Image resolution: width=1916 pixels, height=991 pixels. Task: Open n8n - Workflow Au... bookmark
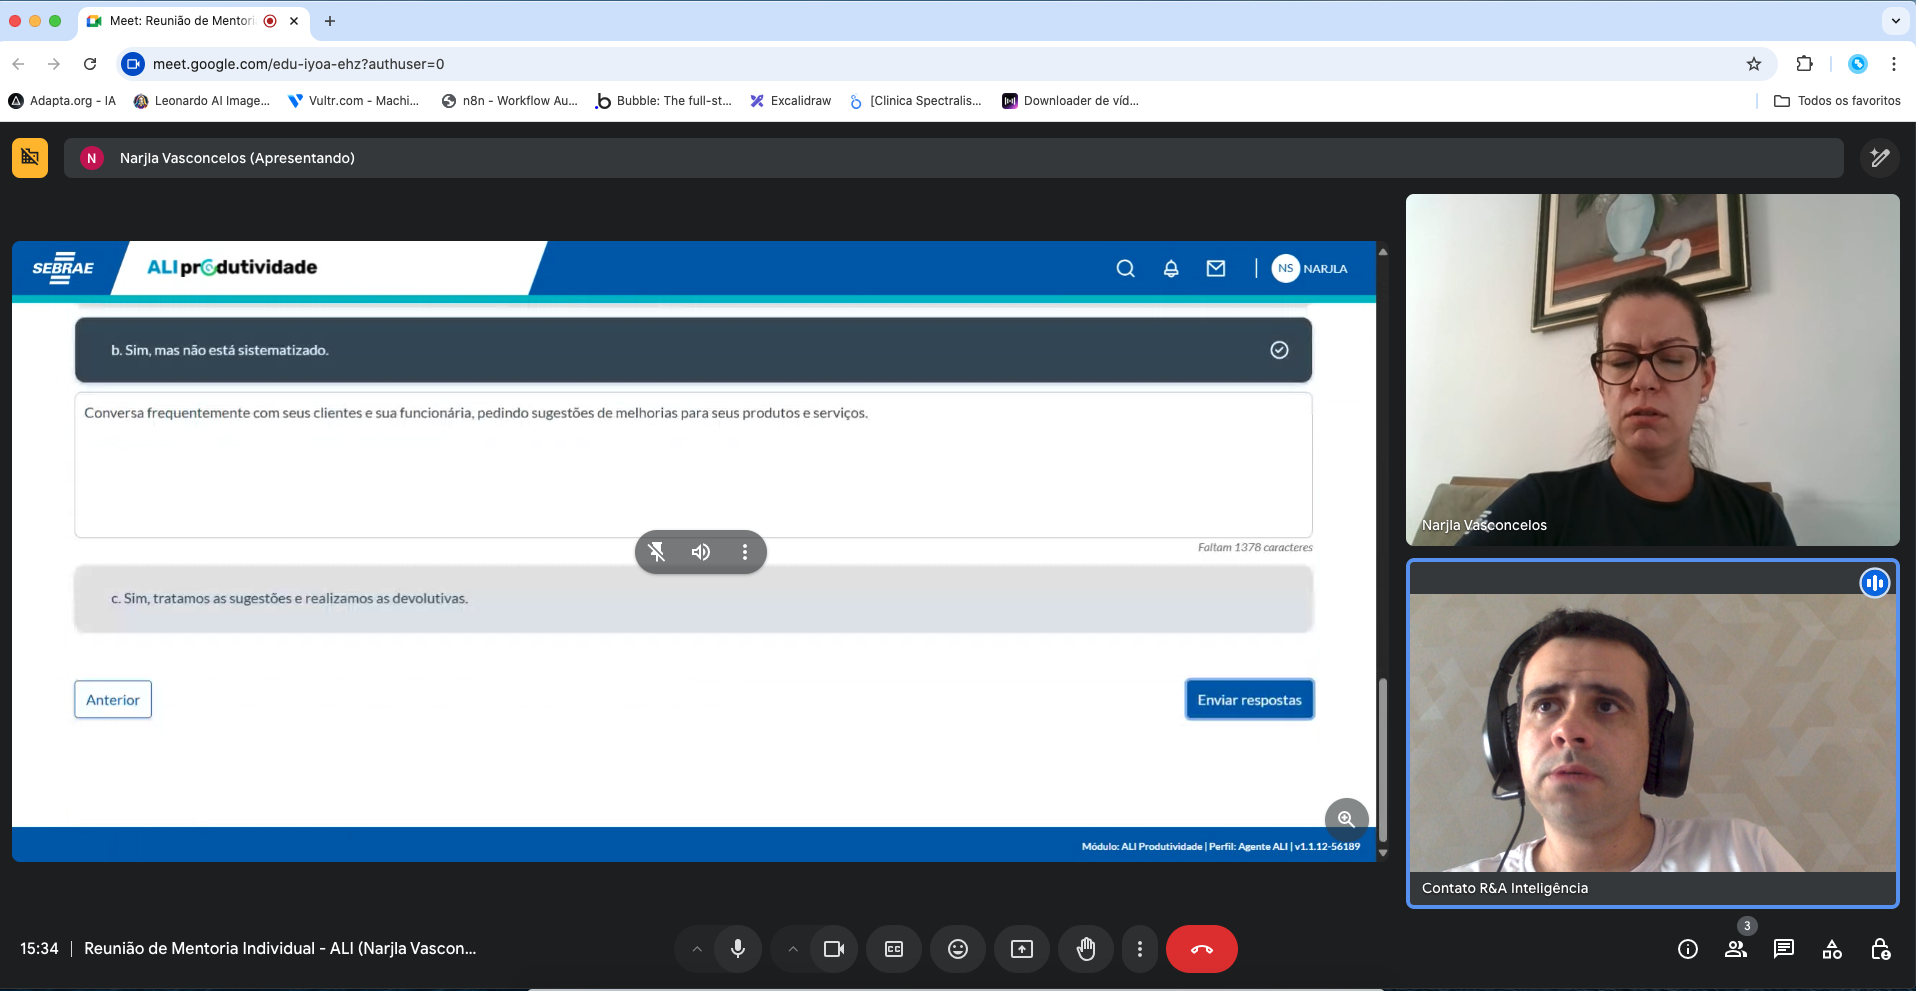point(509,101)
